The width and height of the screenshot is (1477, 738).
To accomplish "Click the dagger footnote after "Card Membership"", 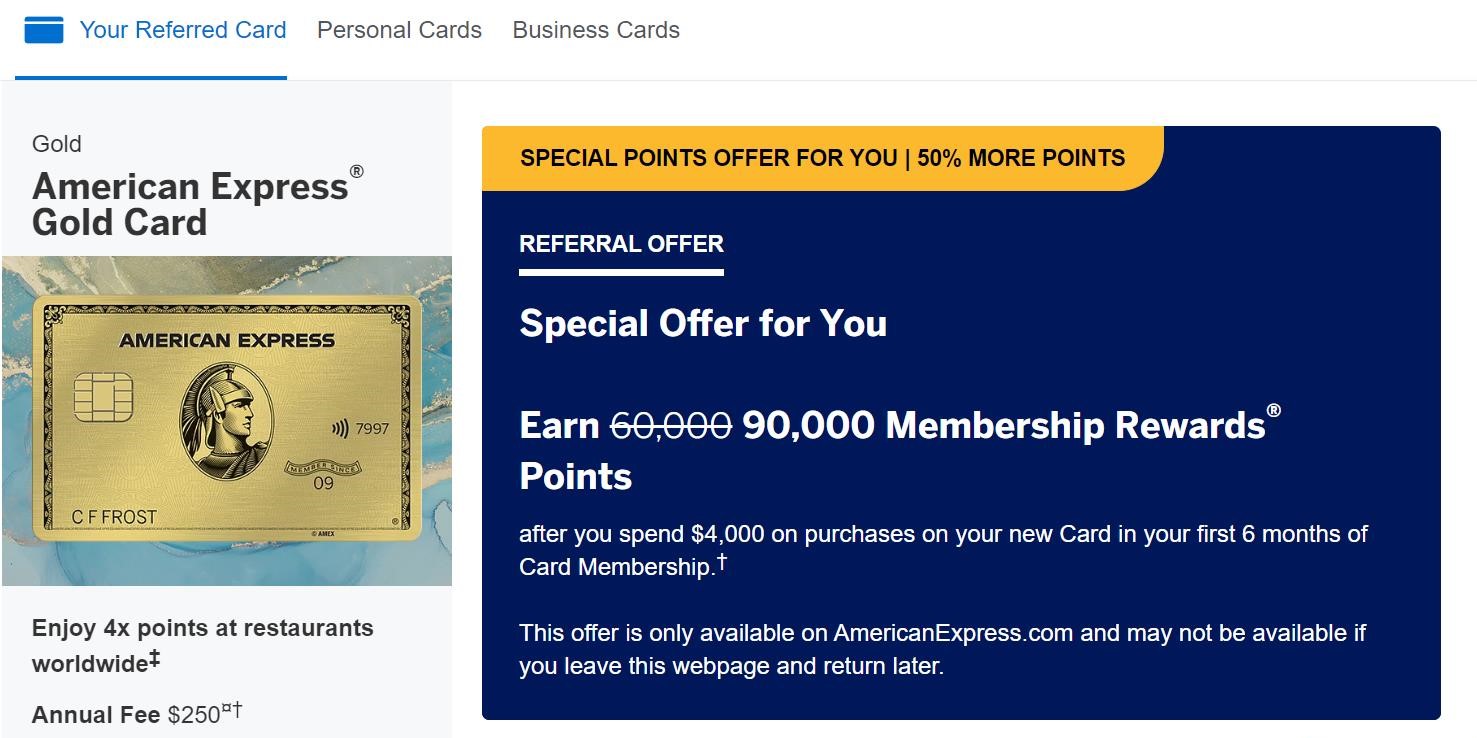I will [722, 559].
